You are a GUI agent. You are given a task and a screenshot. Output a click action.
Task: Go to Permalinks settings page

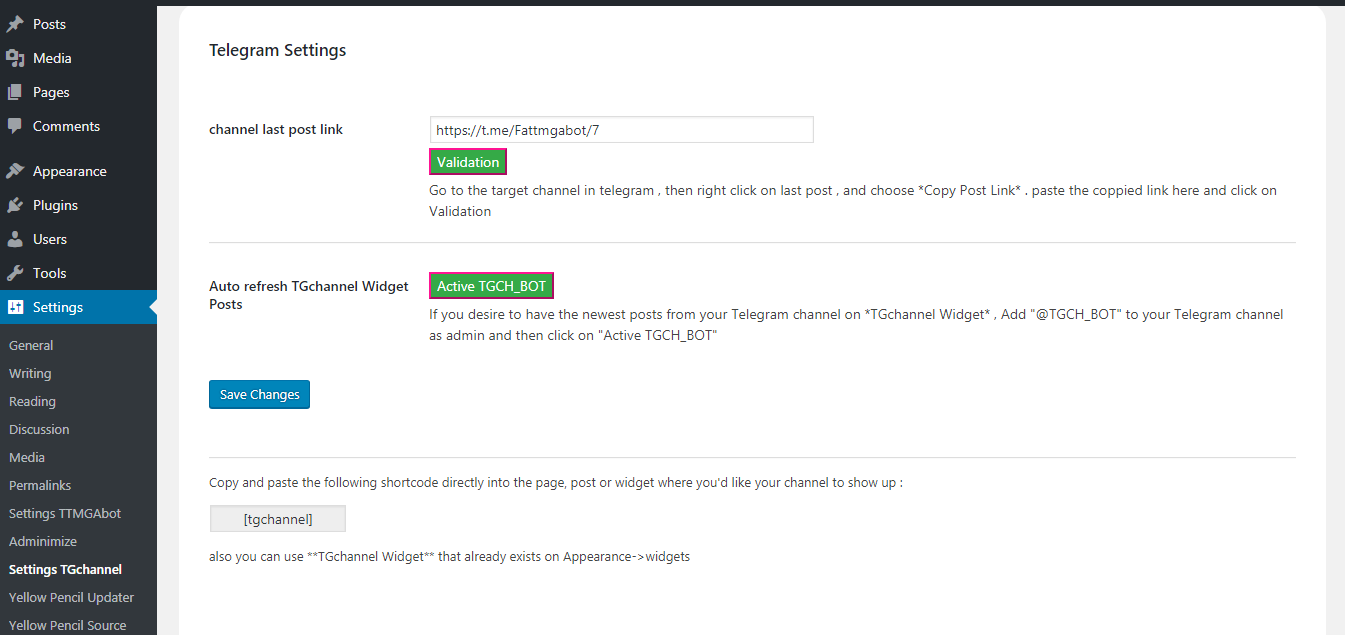tap(40, 485)
